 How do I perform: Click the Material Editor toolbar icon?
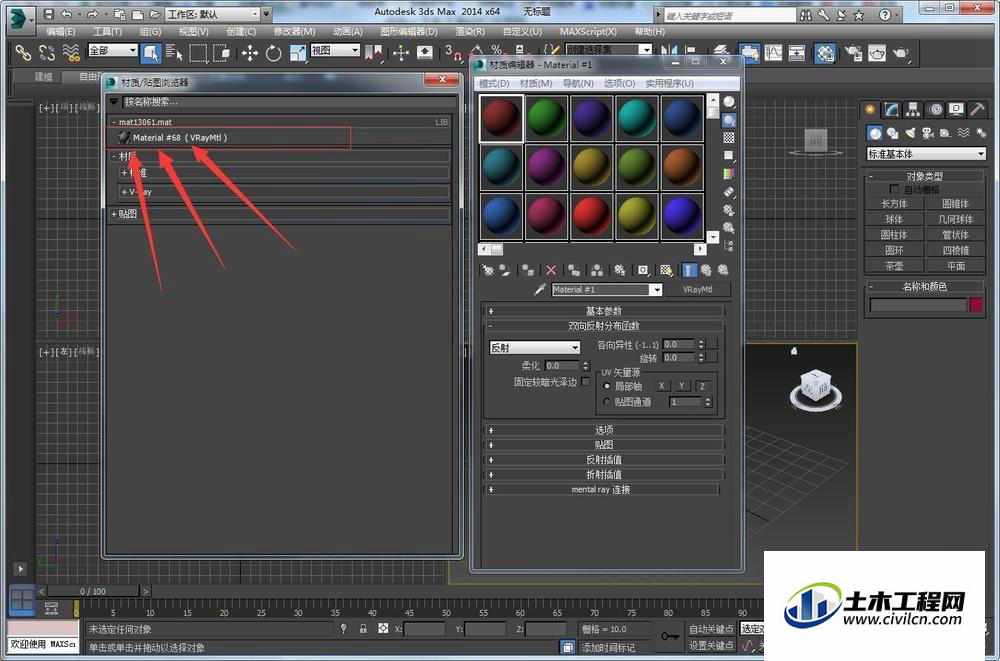pyautogui.click(x=825, y=53)
